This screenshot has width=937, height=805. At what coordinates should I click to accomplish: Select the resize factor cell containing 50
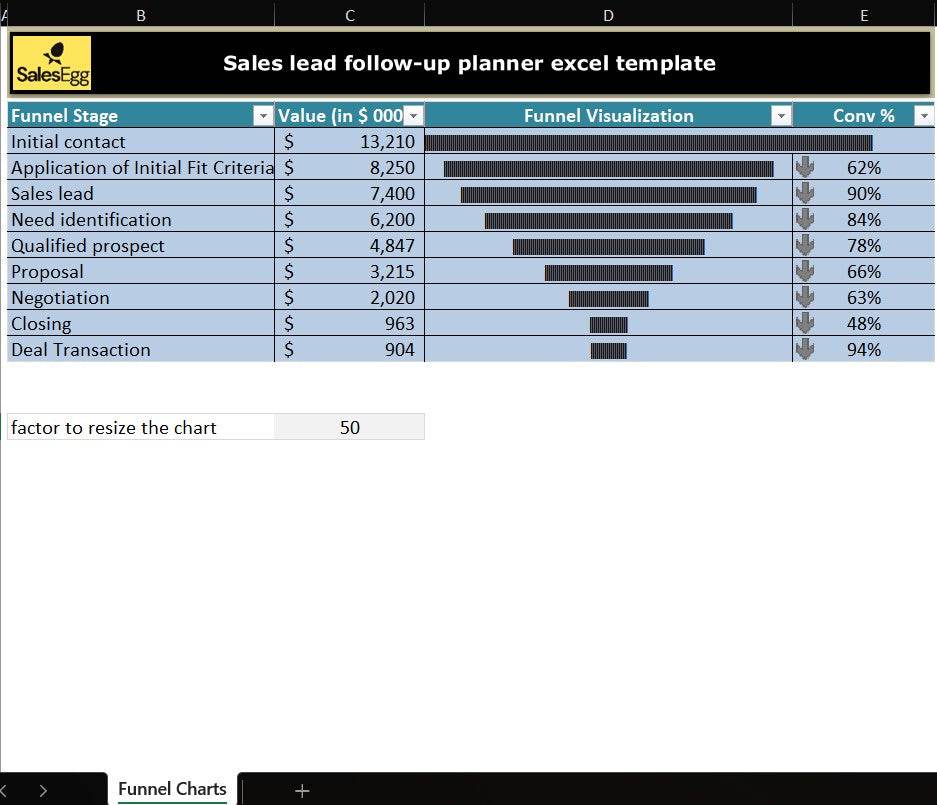(x=349, y=427)
